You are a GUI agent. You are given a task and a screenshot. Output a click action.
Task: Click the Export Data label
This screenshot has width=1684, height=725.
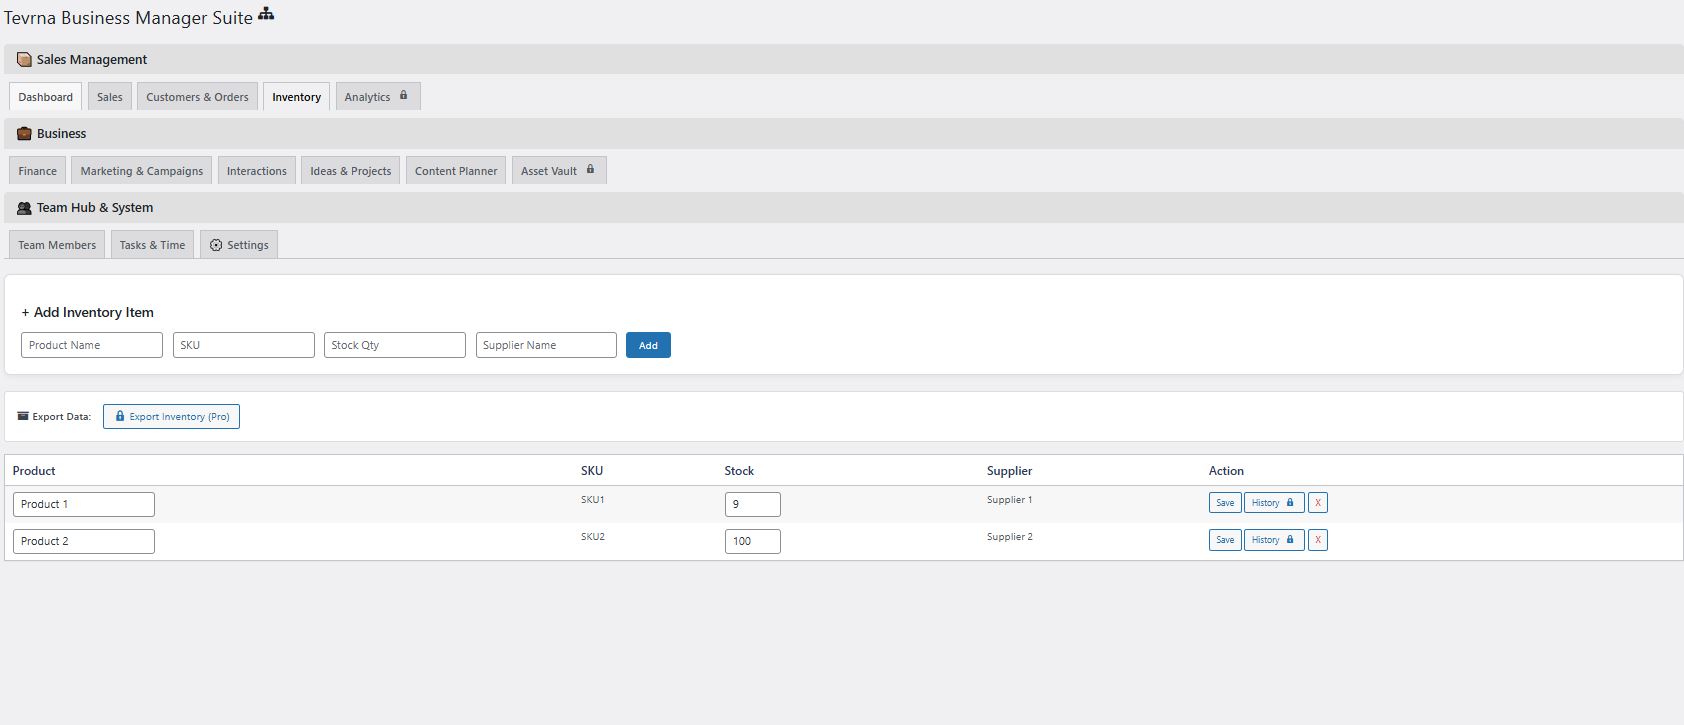(62, 417)
